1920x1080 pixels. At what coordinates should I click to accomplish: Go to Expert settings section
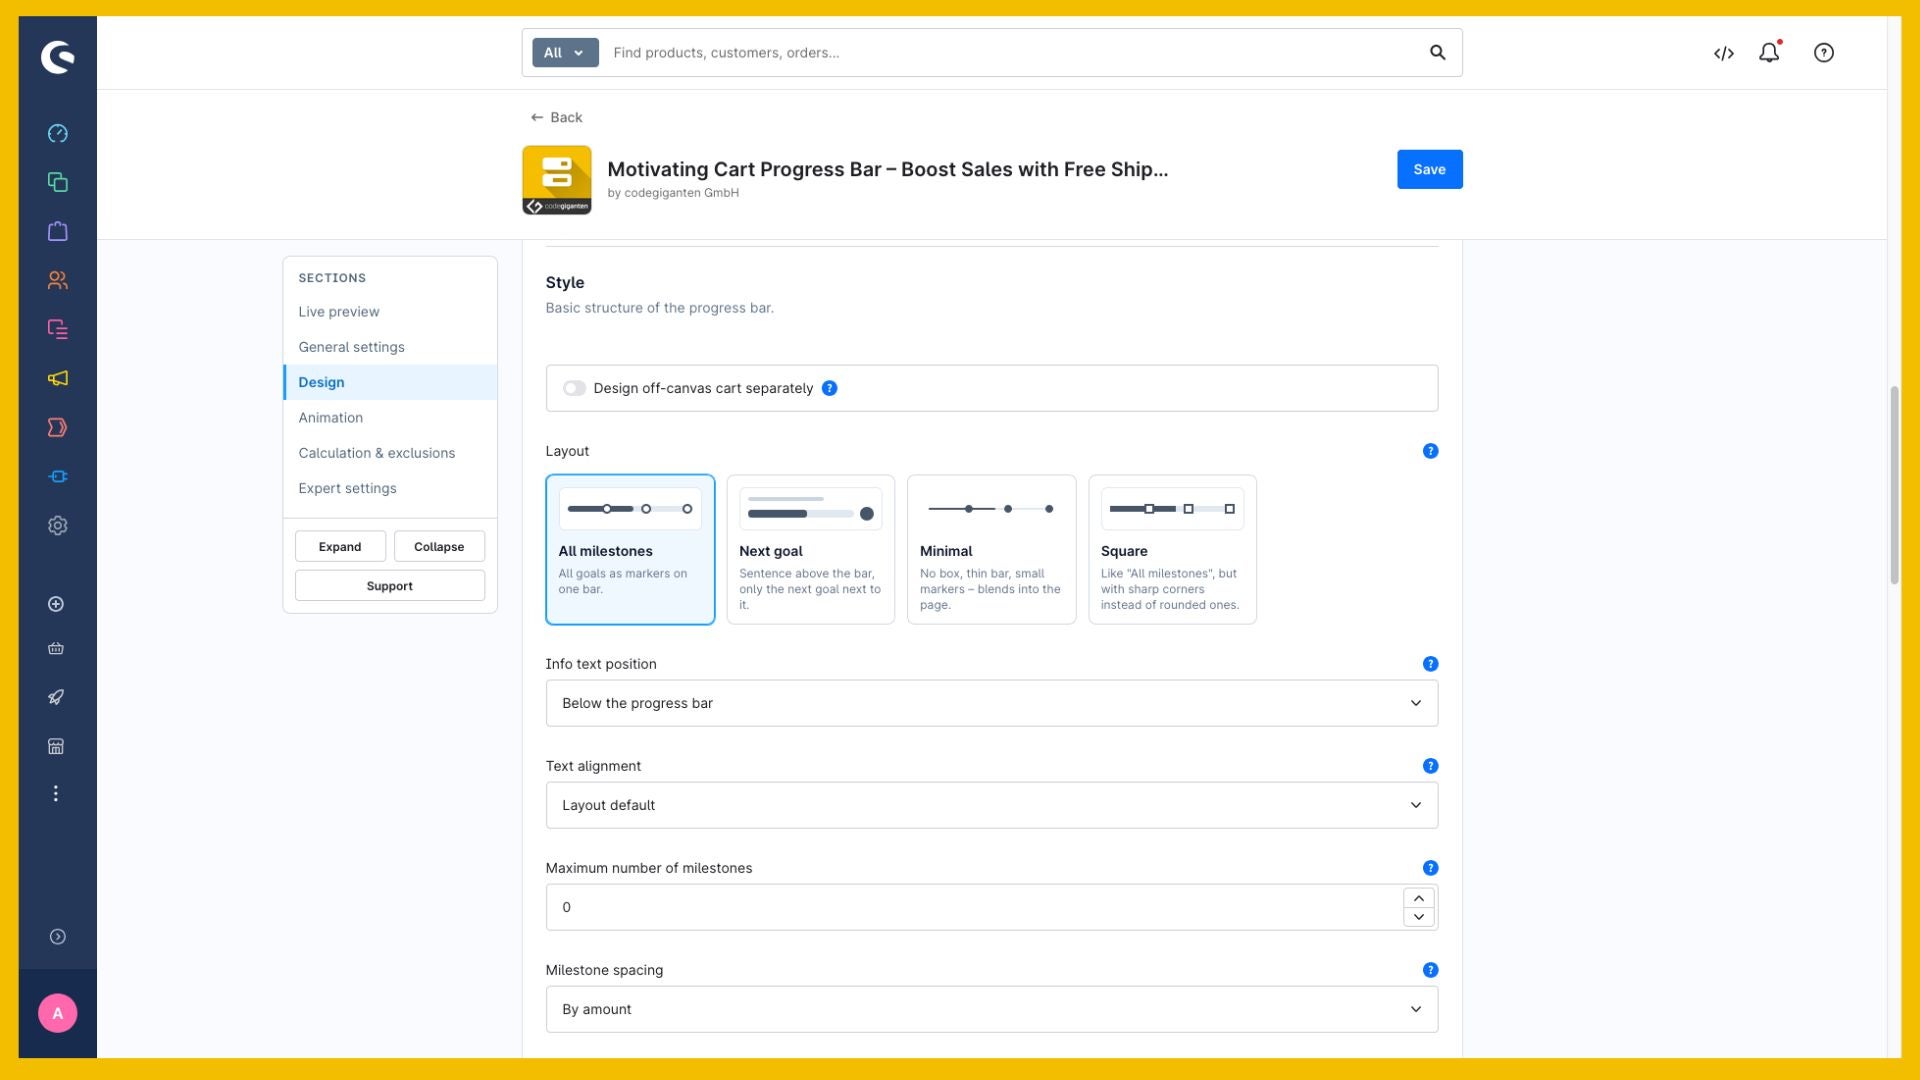(x=390, y=488)
